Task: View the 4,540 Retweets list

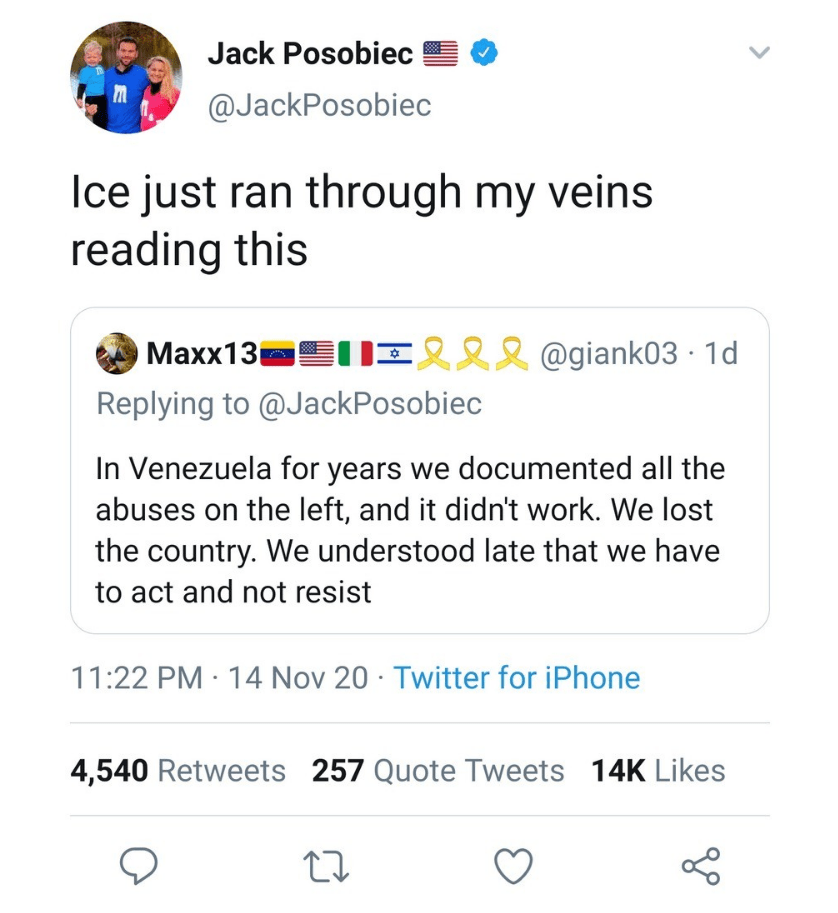Action: tap(178, 770)
